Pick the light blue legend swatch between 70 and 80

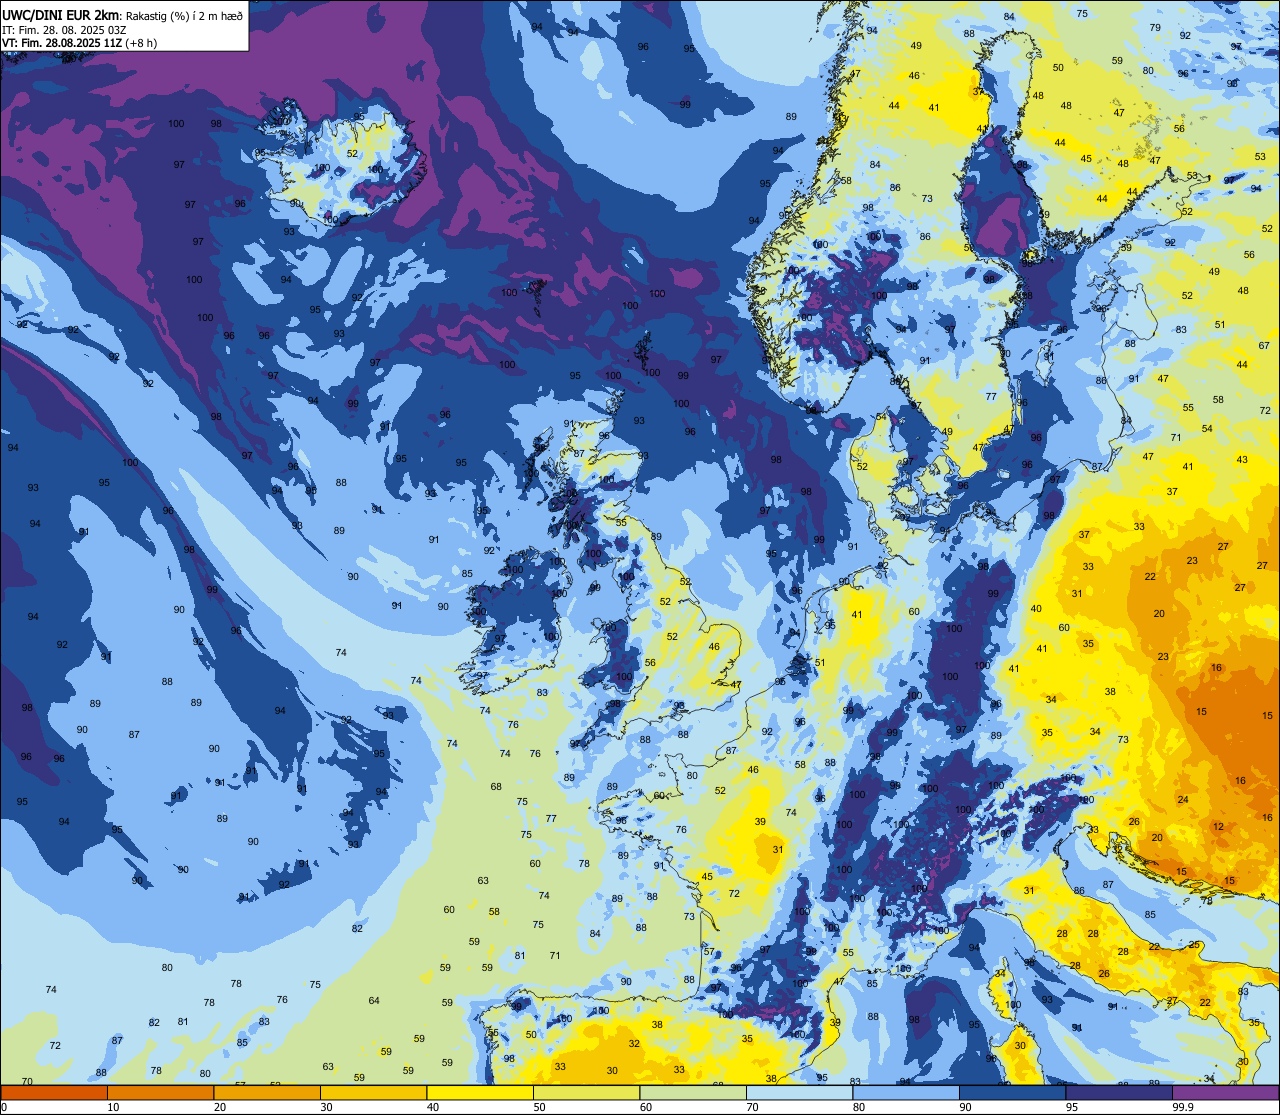point(799,1092)
